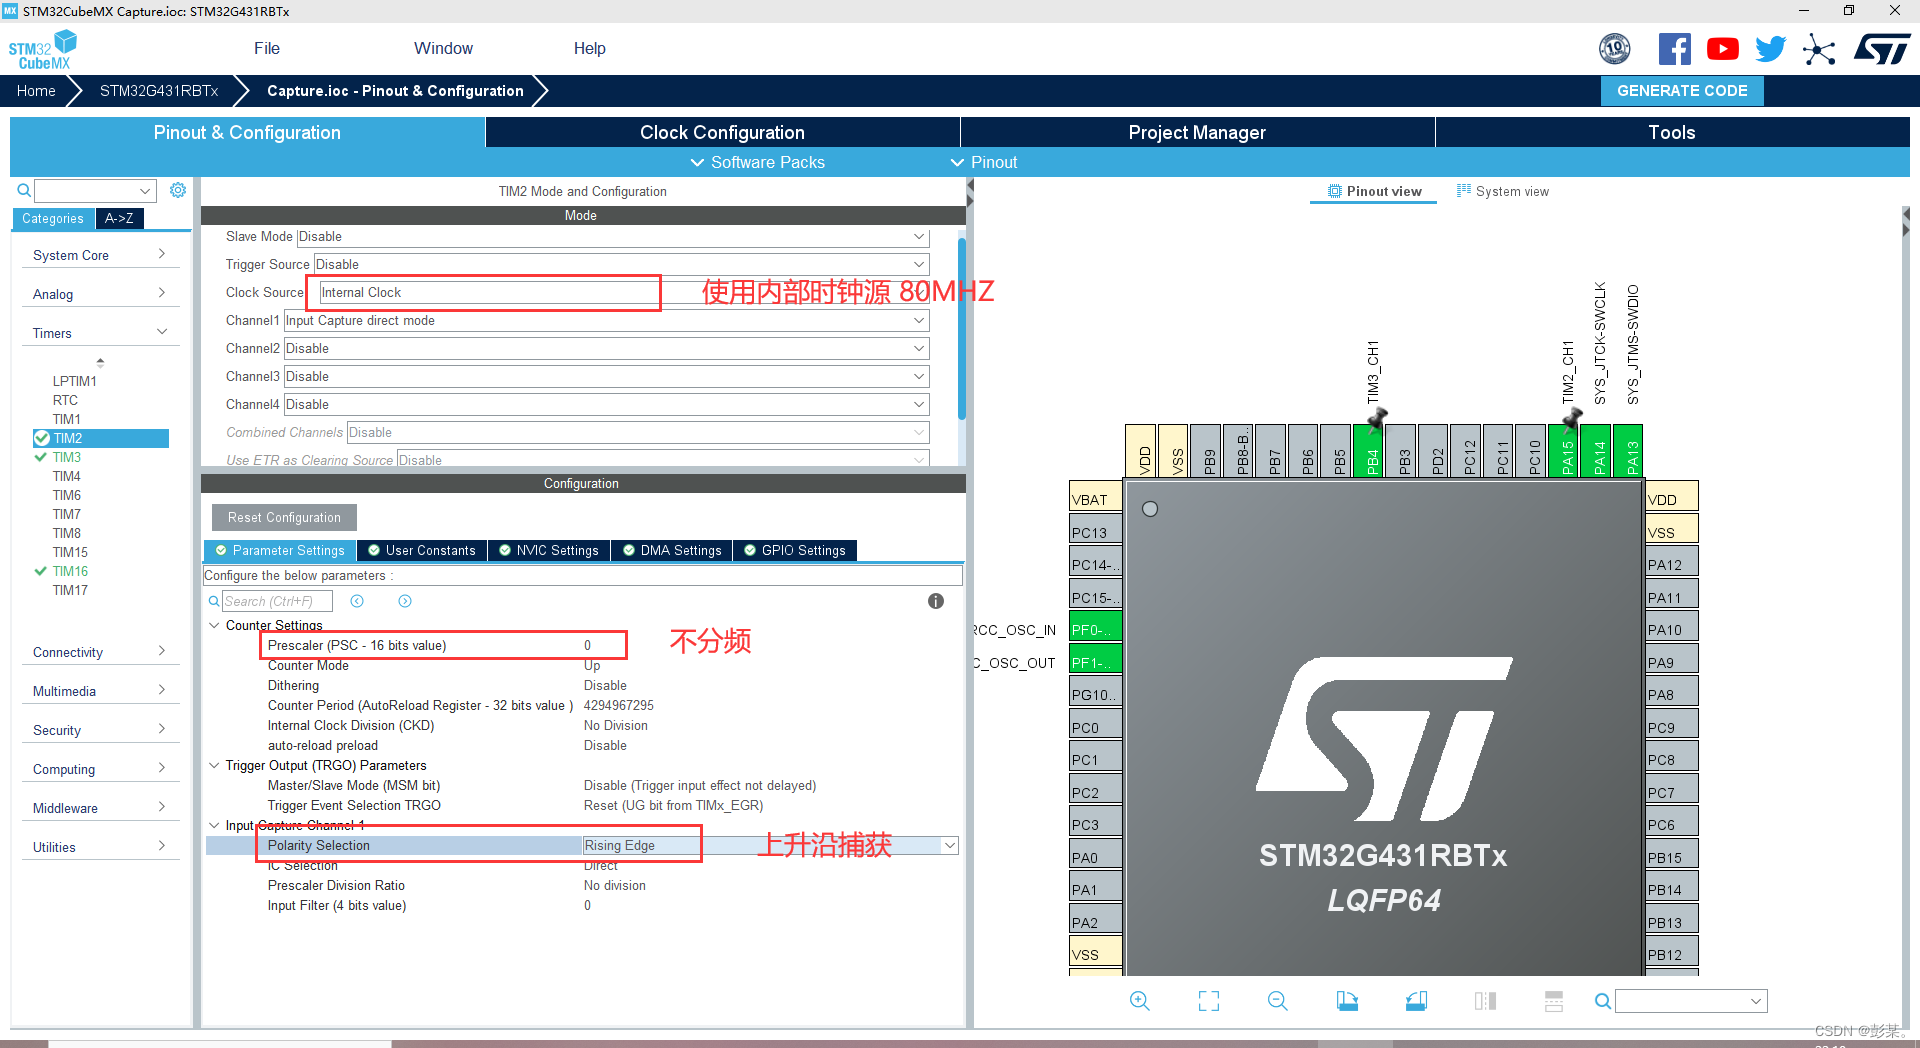Screen dimensions: 1920x1048
Task: Open the User Constants tab
Action: pyautogui.click(x=422, y=551)
